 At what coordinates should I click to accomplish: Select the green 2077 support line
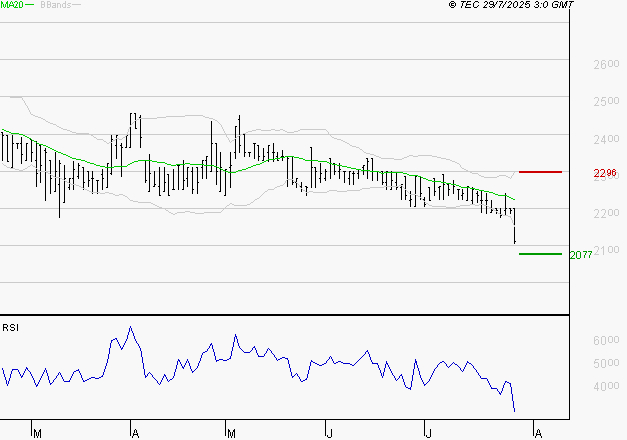point(540,254)
